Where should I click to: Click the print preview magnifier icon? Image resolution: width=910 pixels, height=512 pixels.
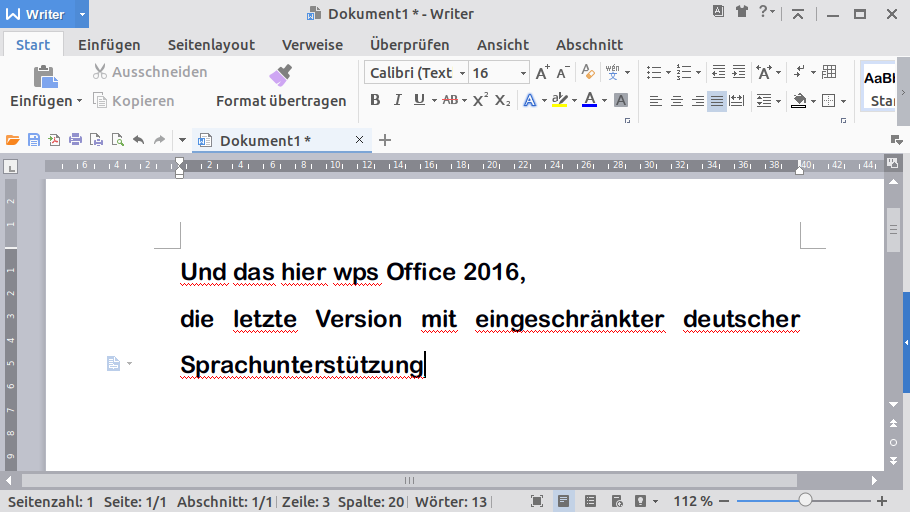(117, 140)
